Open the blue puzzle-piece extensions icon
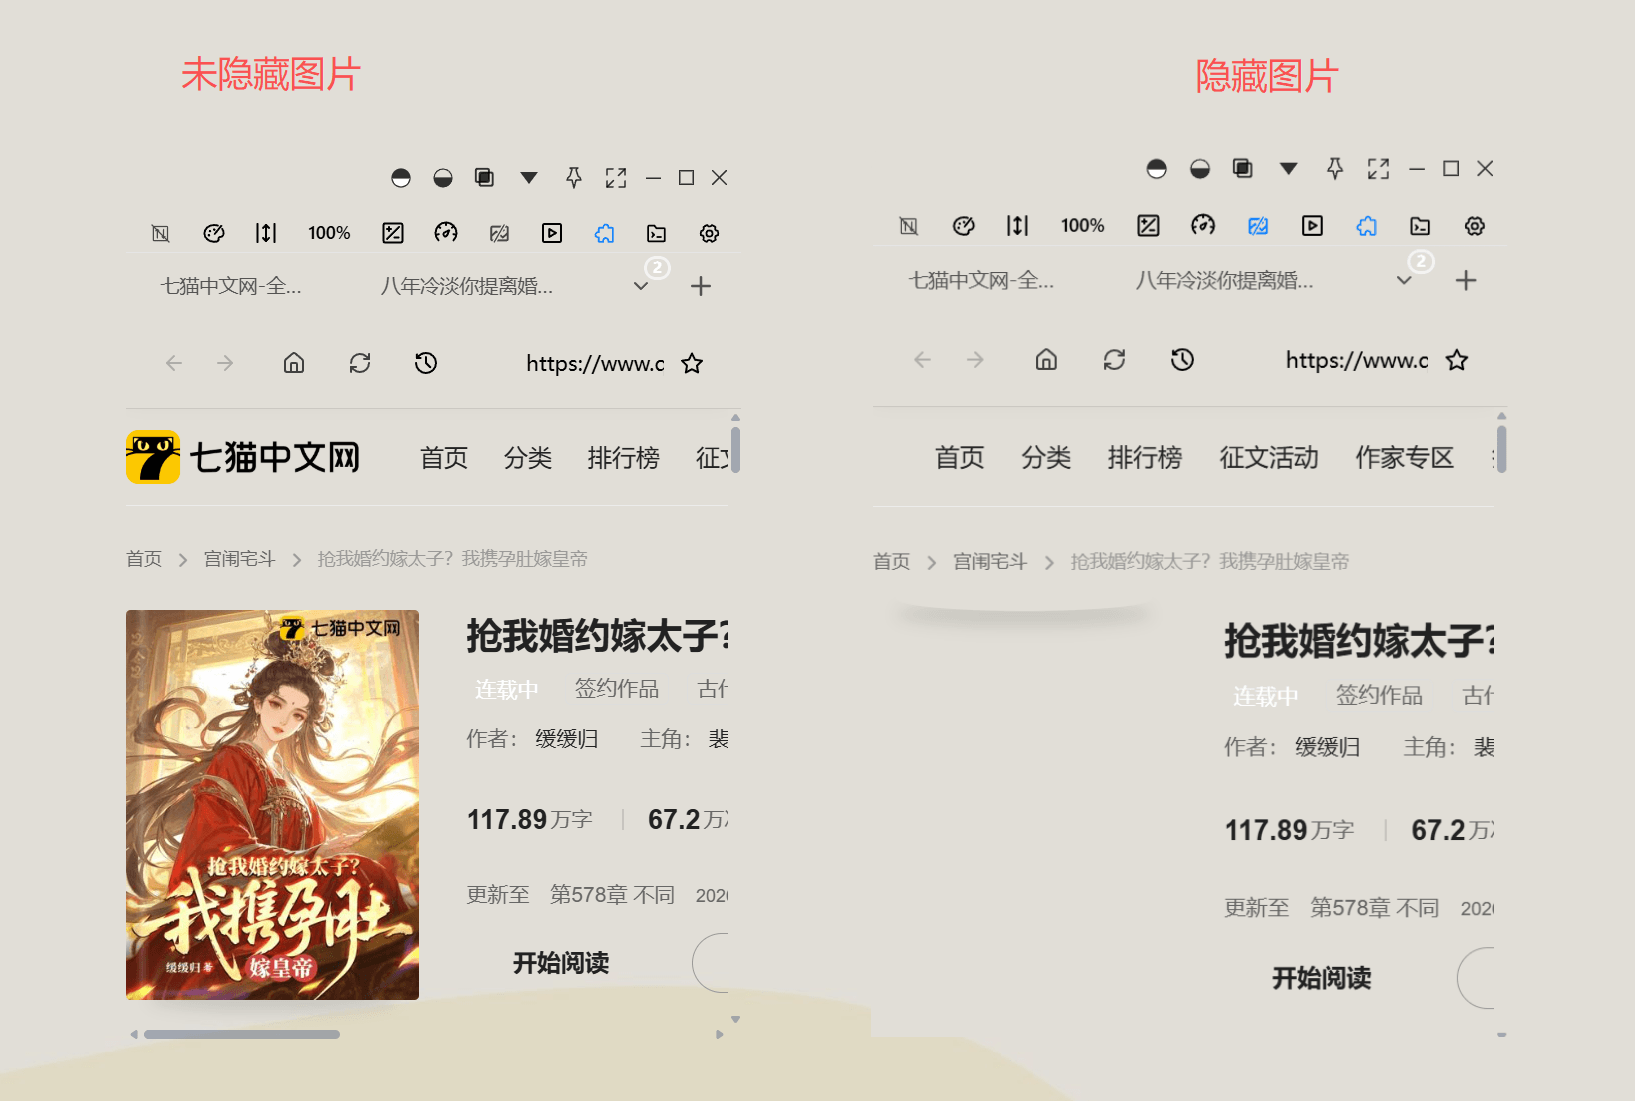Image resolution: width=1635 pixels, height=1101 pixels. point(604,233)
